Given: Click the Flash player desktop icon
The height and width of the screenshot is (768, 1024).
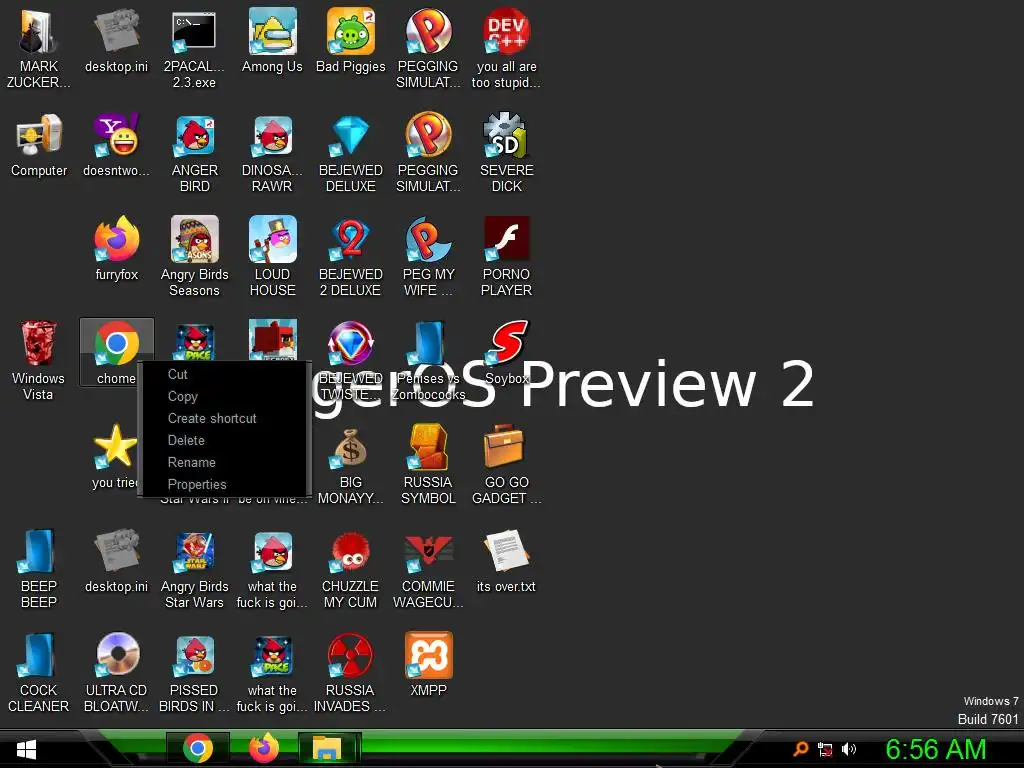Looking at the screenshot, I should (506, 256).
